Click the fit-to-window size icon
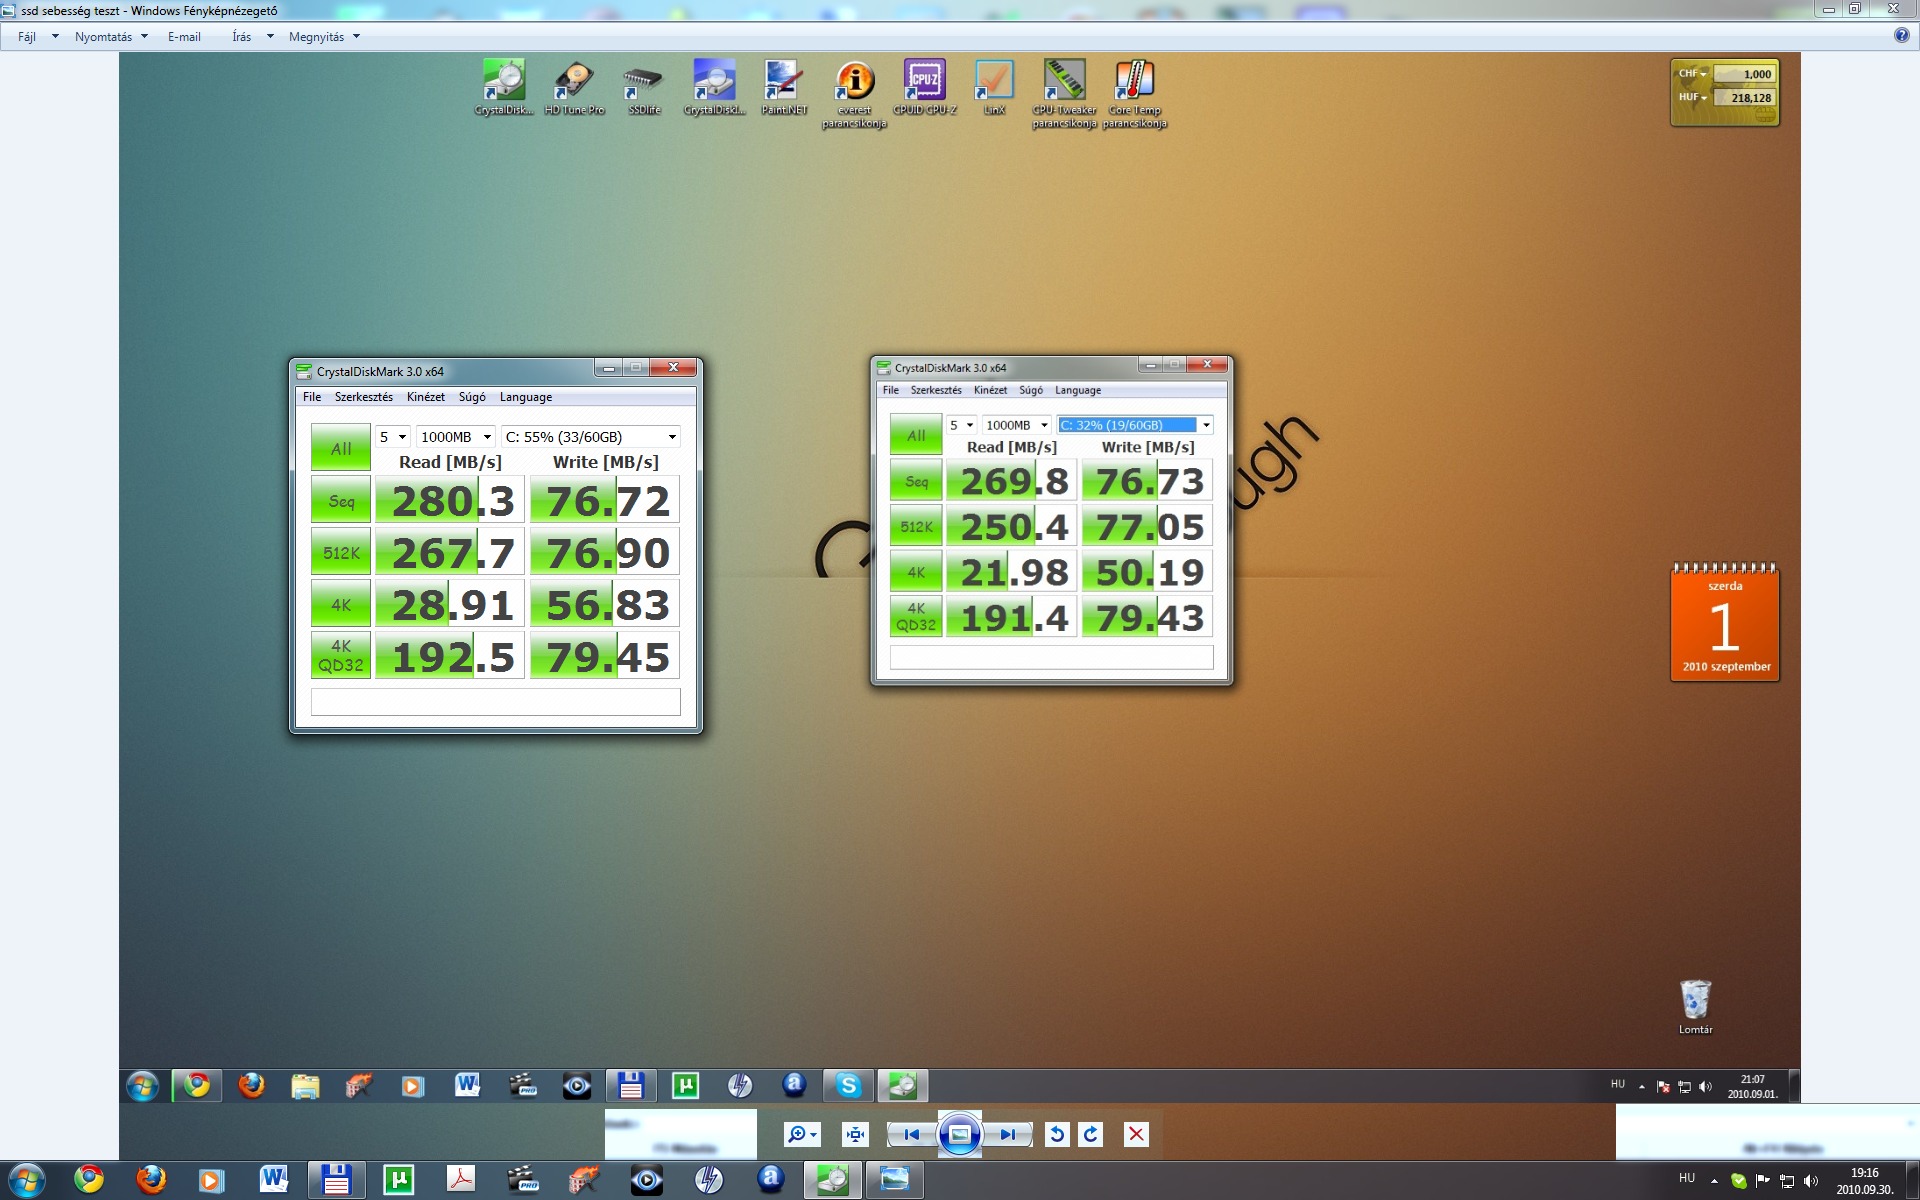The image size is (1920, 1200). point(856,1134)
